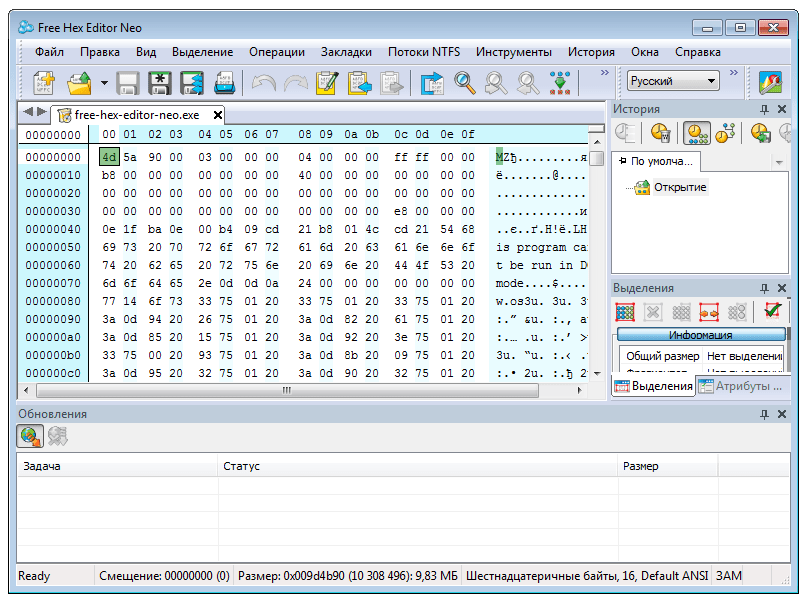Viewport: 810px width, 603px height.
Task: Click the clear history icon with trash bin
Action: pos(659,133)
